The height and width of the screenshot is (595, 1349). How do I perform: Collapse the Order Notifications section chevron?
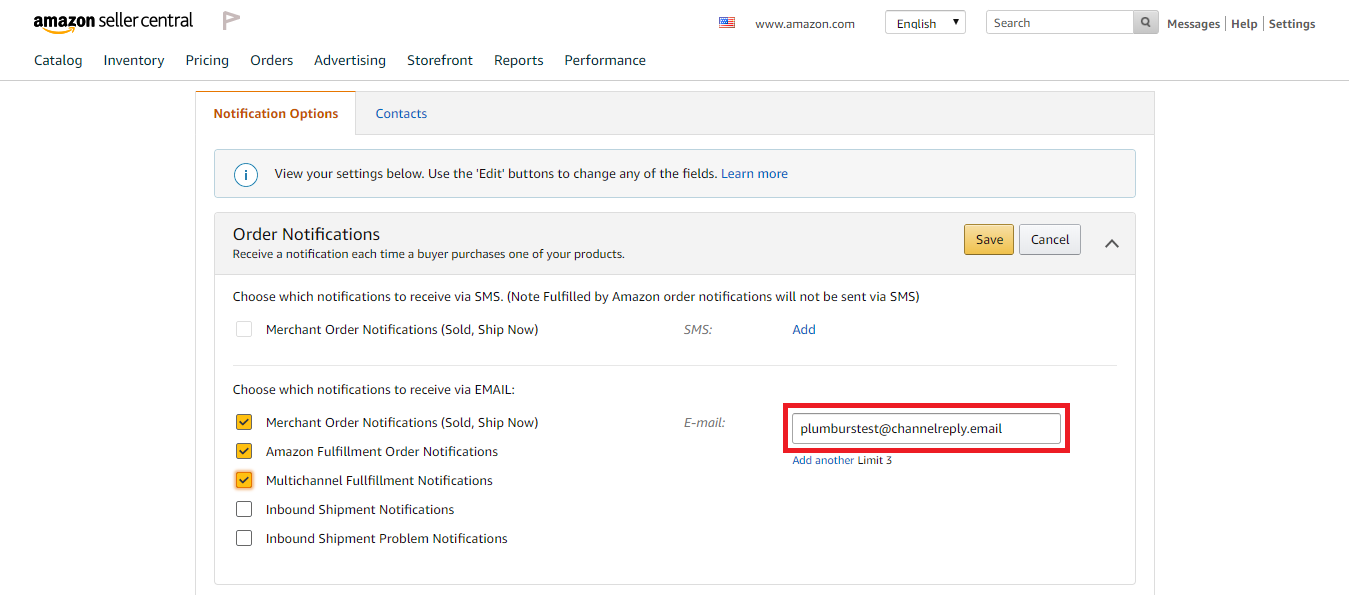click(x=1111, y=243)
